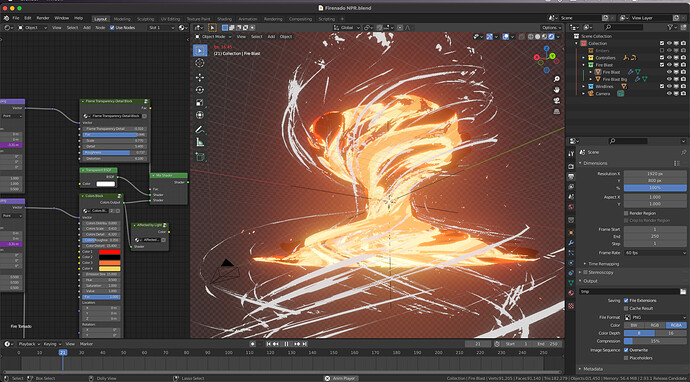Image resolution: width=690 pixels, height=382 pixels.
Task: Hide the Camera in viewport via eye icon
Action: [669, 93]
